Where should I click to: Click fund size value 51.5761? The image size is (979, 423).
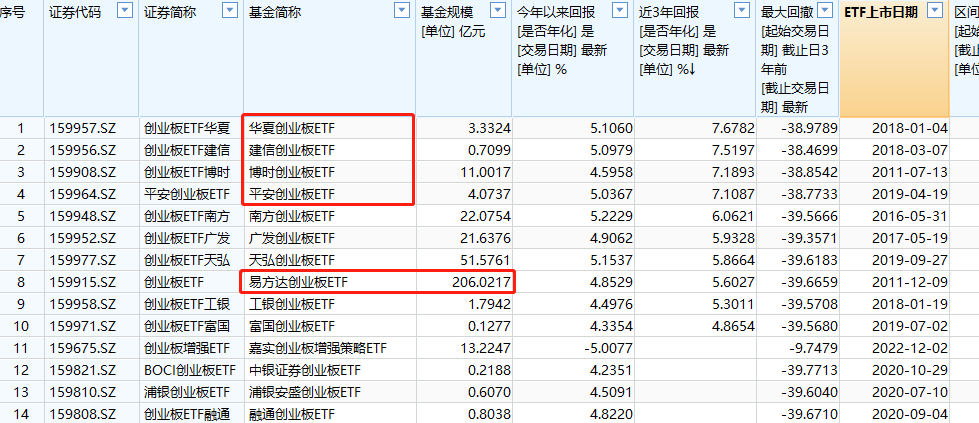coord(485,261)
